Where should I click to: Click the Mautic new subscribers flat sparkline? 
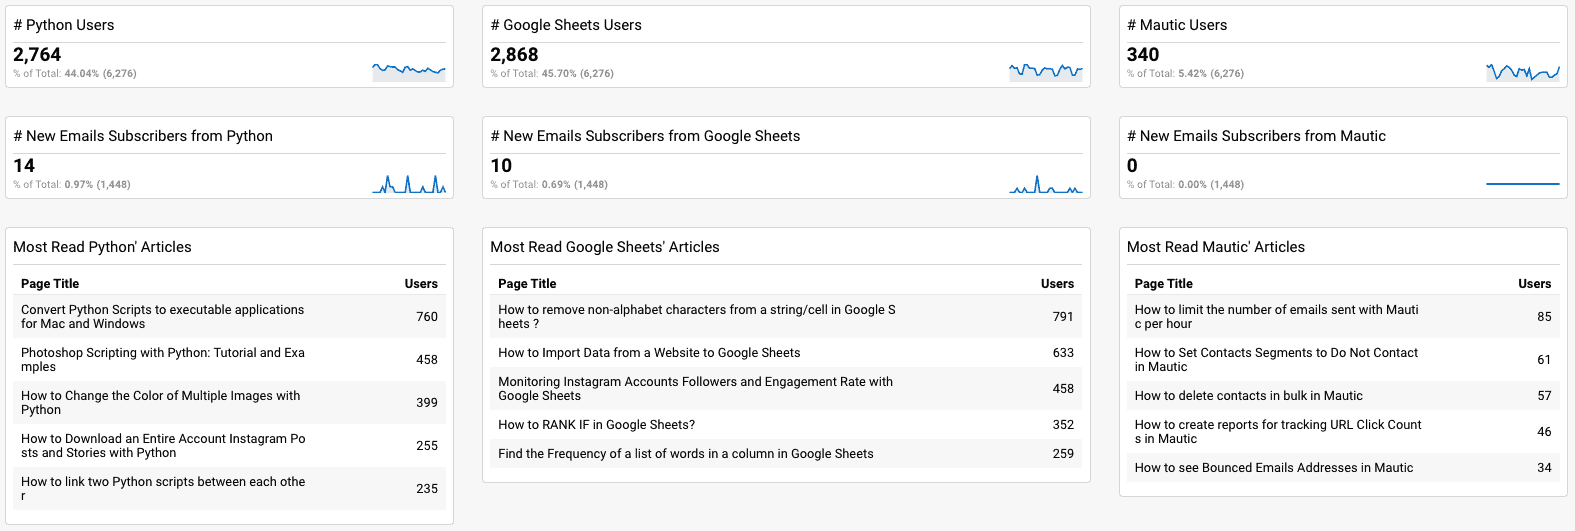point(1523,183)
